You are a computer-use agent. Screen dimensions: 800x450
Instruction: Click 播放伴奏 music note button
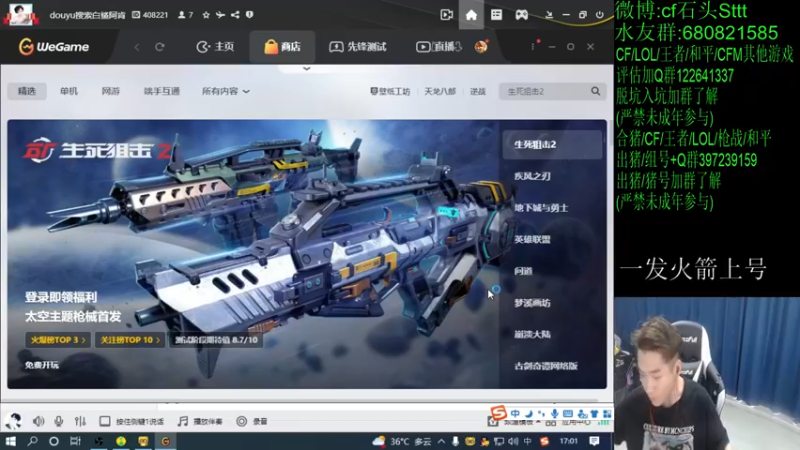pyautogui.click(x=199, y=421)
